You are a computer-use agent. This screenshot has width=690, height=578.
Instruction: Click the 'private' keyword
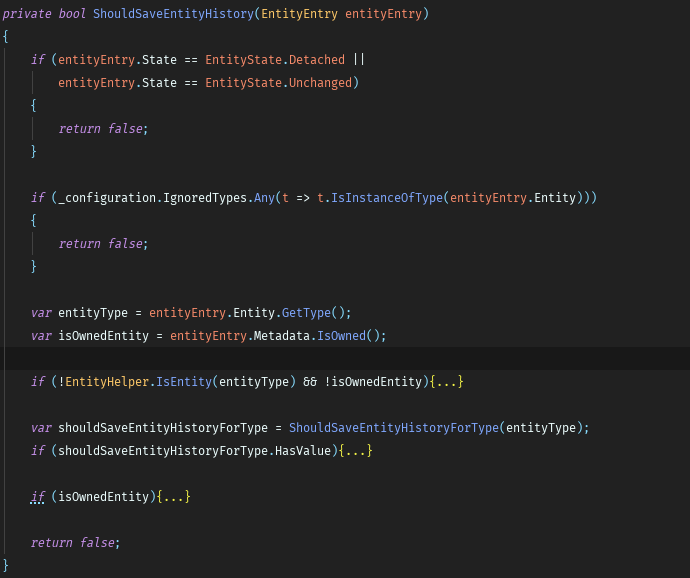pyautogui.click(x=27, y=14)
